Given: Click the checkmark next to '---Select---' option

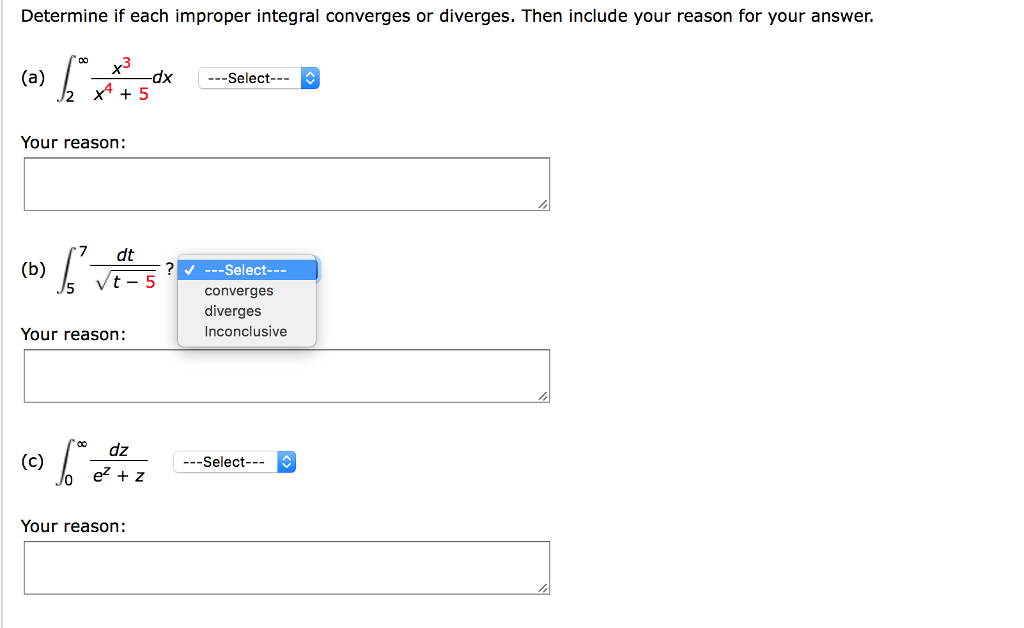Looking at the screenshot, I should (188, 269).
